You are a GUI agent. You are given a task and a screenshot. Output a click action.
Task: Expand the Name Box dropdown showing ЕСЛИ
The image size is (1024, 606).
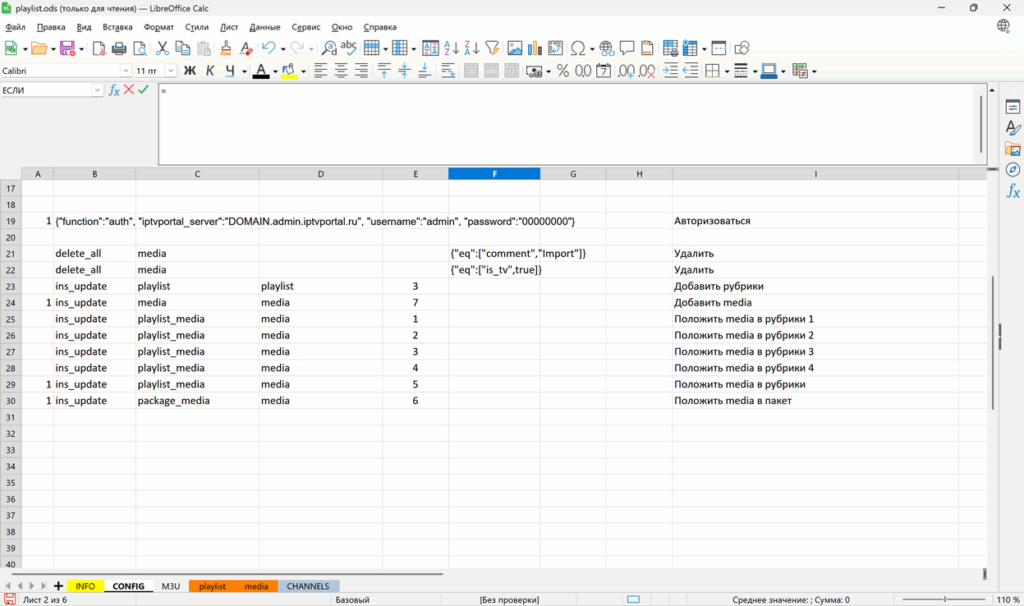click(98, 90)
